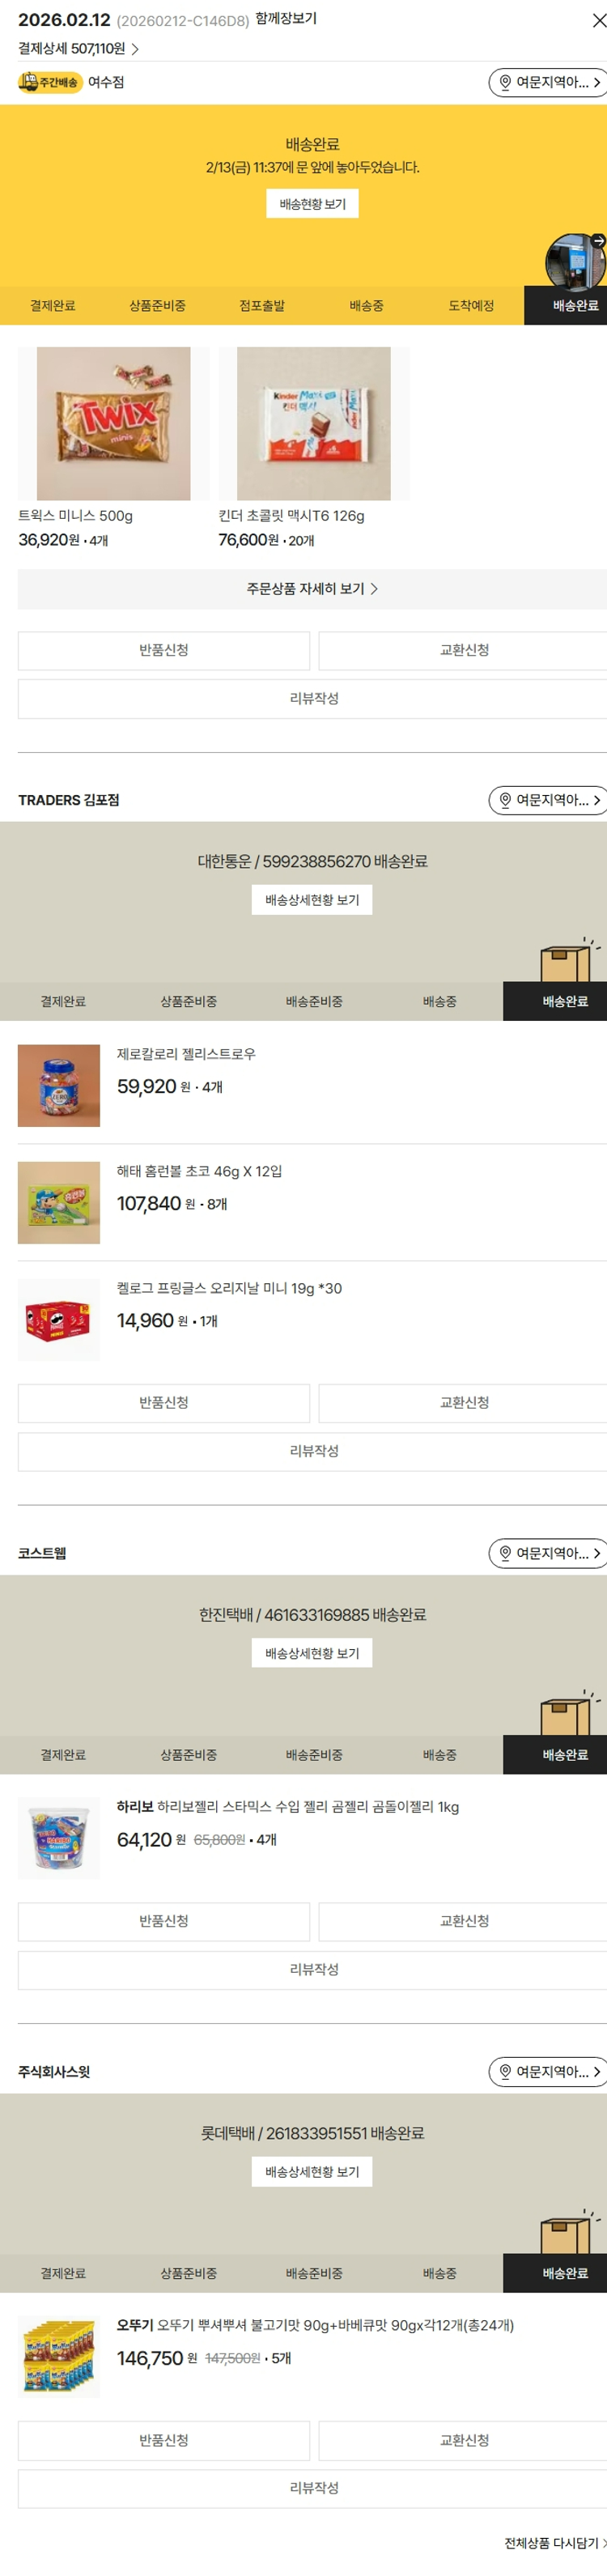The width and height of the screenshot is (607, 2576).
Task: Click the 주간배송 delivery truck badge
Action: click(x=50, y=82)
